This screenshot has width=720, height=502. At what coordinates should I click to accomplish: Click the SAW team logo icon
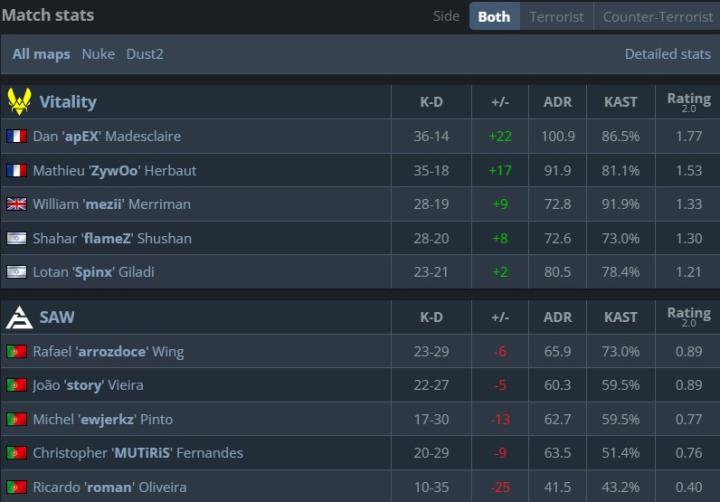19,317
